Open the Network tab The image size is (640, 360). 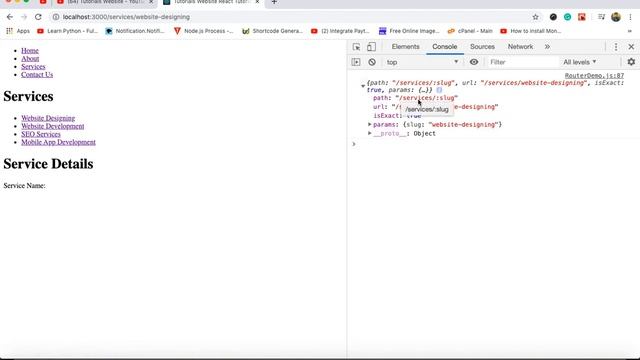(x=520, y=47)
